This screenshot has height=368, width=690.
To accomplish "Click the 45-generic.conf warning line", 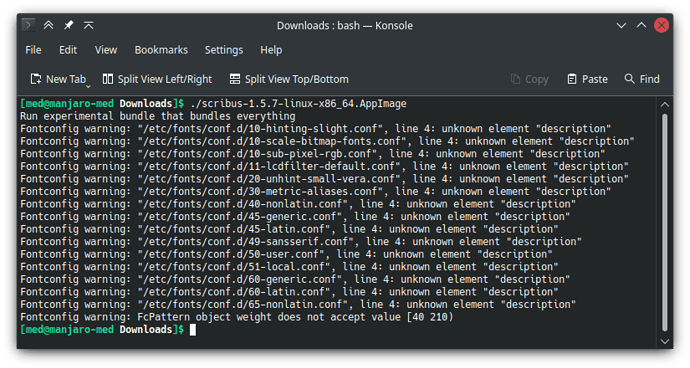I will [x=295, y=217].
